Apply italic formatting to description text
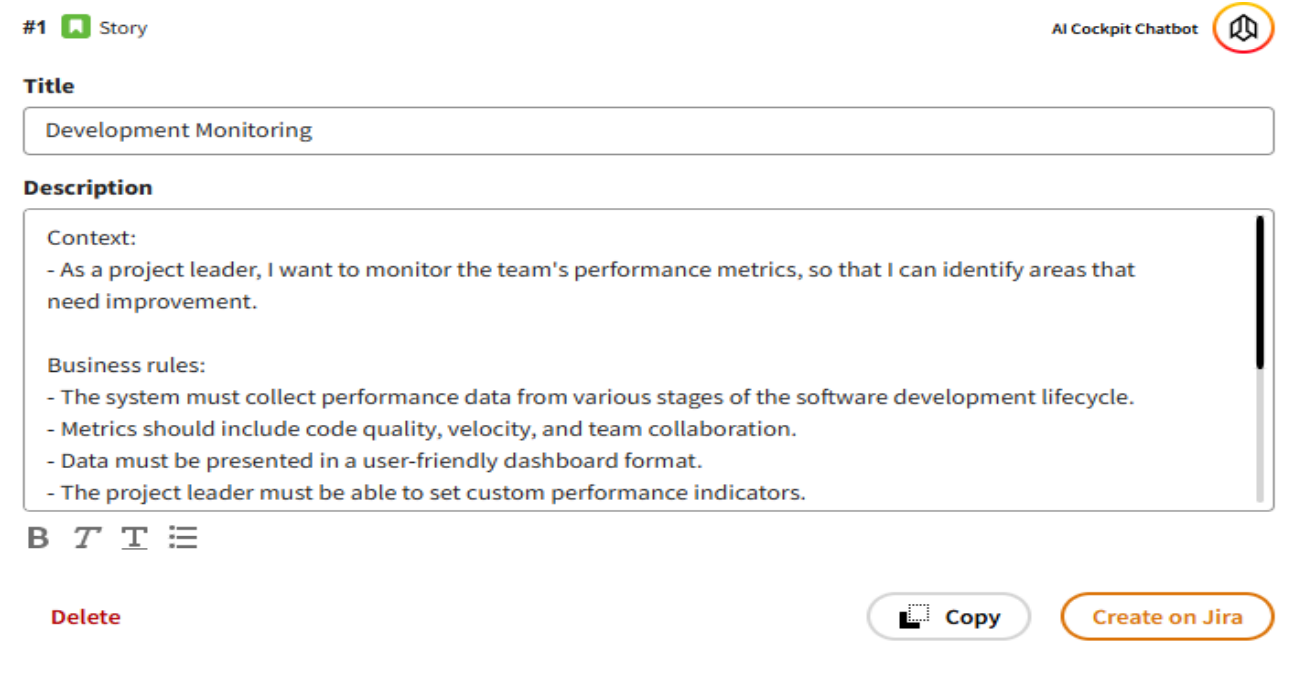Image resolution: width=1305 pixels, height=674 pixels. click(87, 538)
